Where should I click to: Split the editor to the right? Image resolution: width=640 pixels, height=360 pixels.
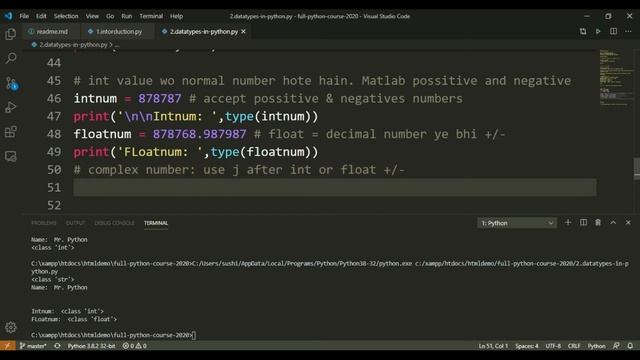point(613,31)
